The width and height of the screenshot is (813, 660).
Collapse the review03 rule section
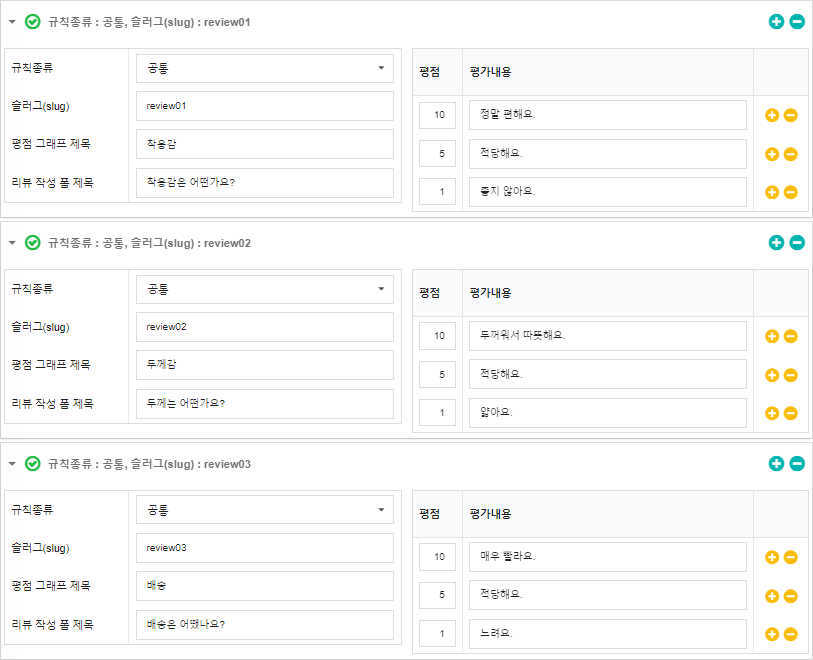click(12, 463)
